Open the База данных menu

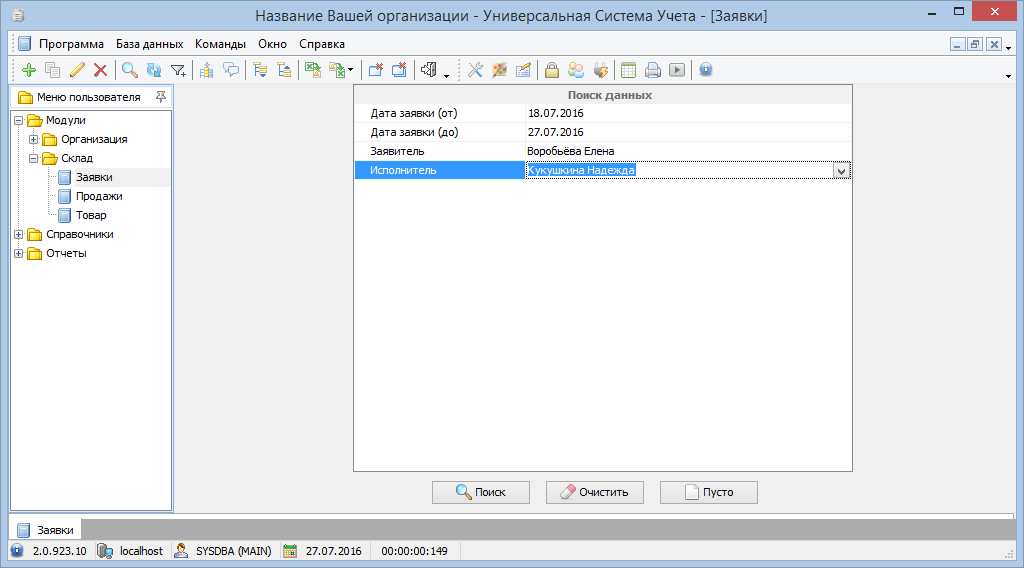click(x=149, y=44)
